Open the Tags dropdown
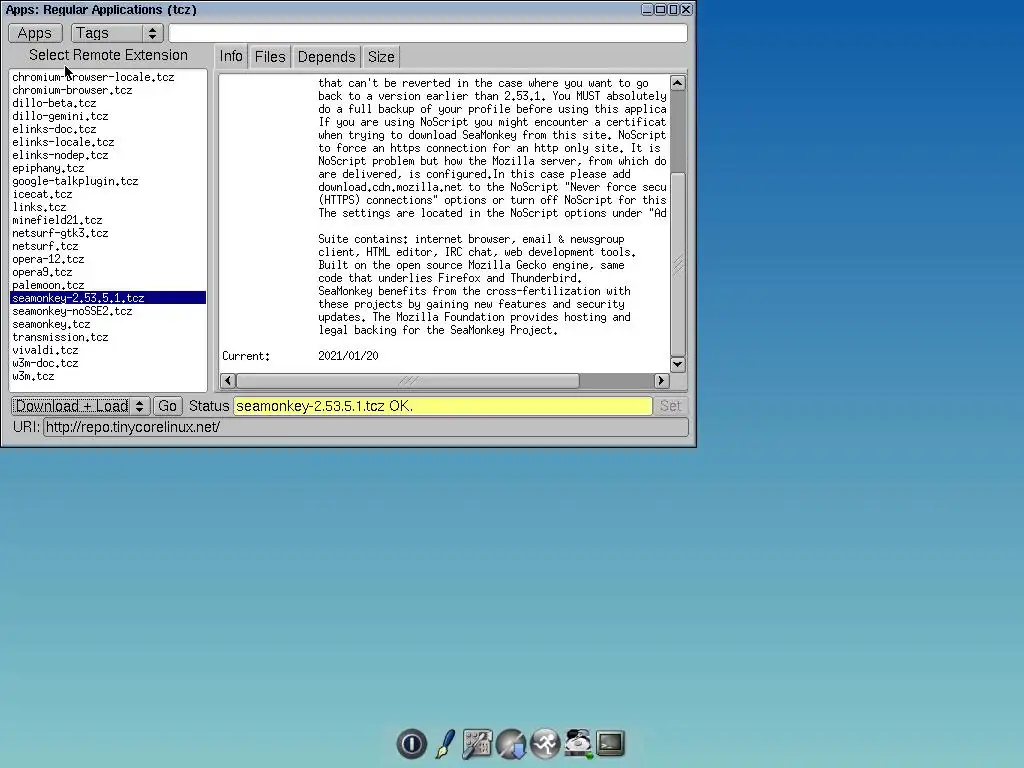Screen dimensions: 1024x768 click(117, 33)
